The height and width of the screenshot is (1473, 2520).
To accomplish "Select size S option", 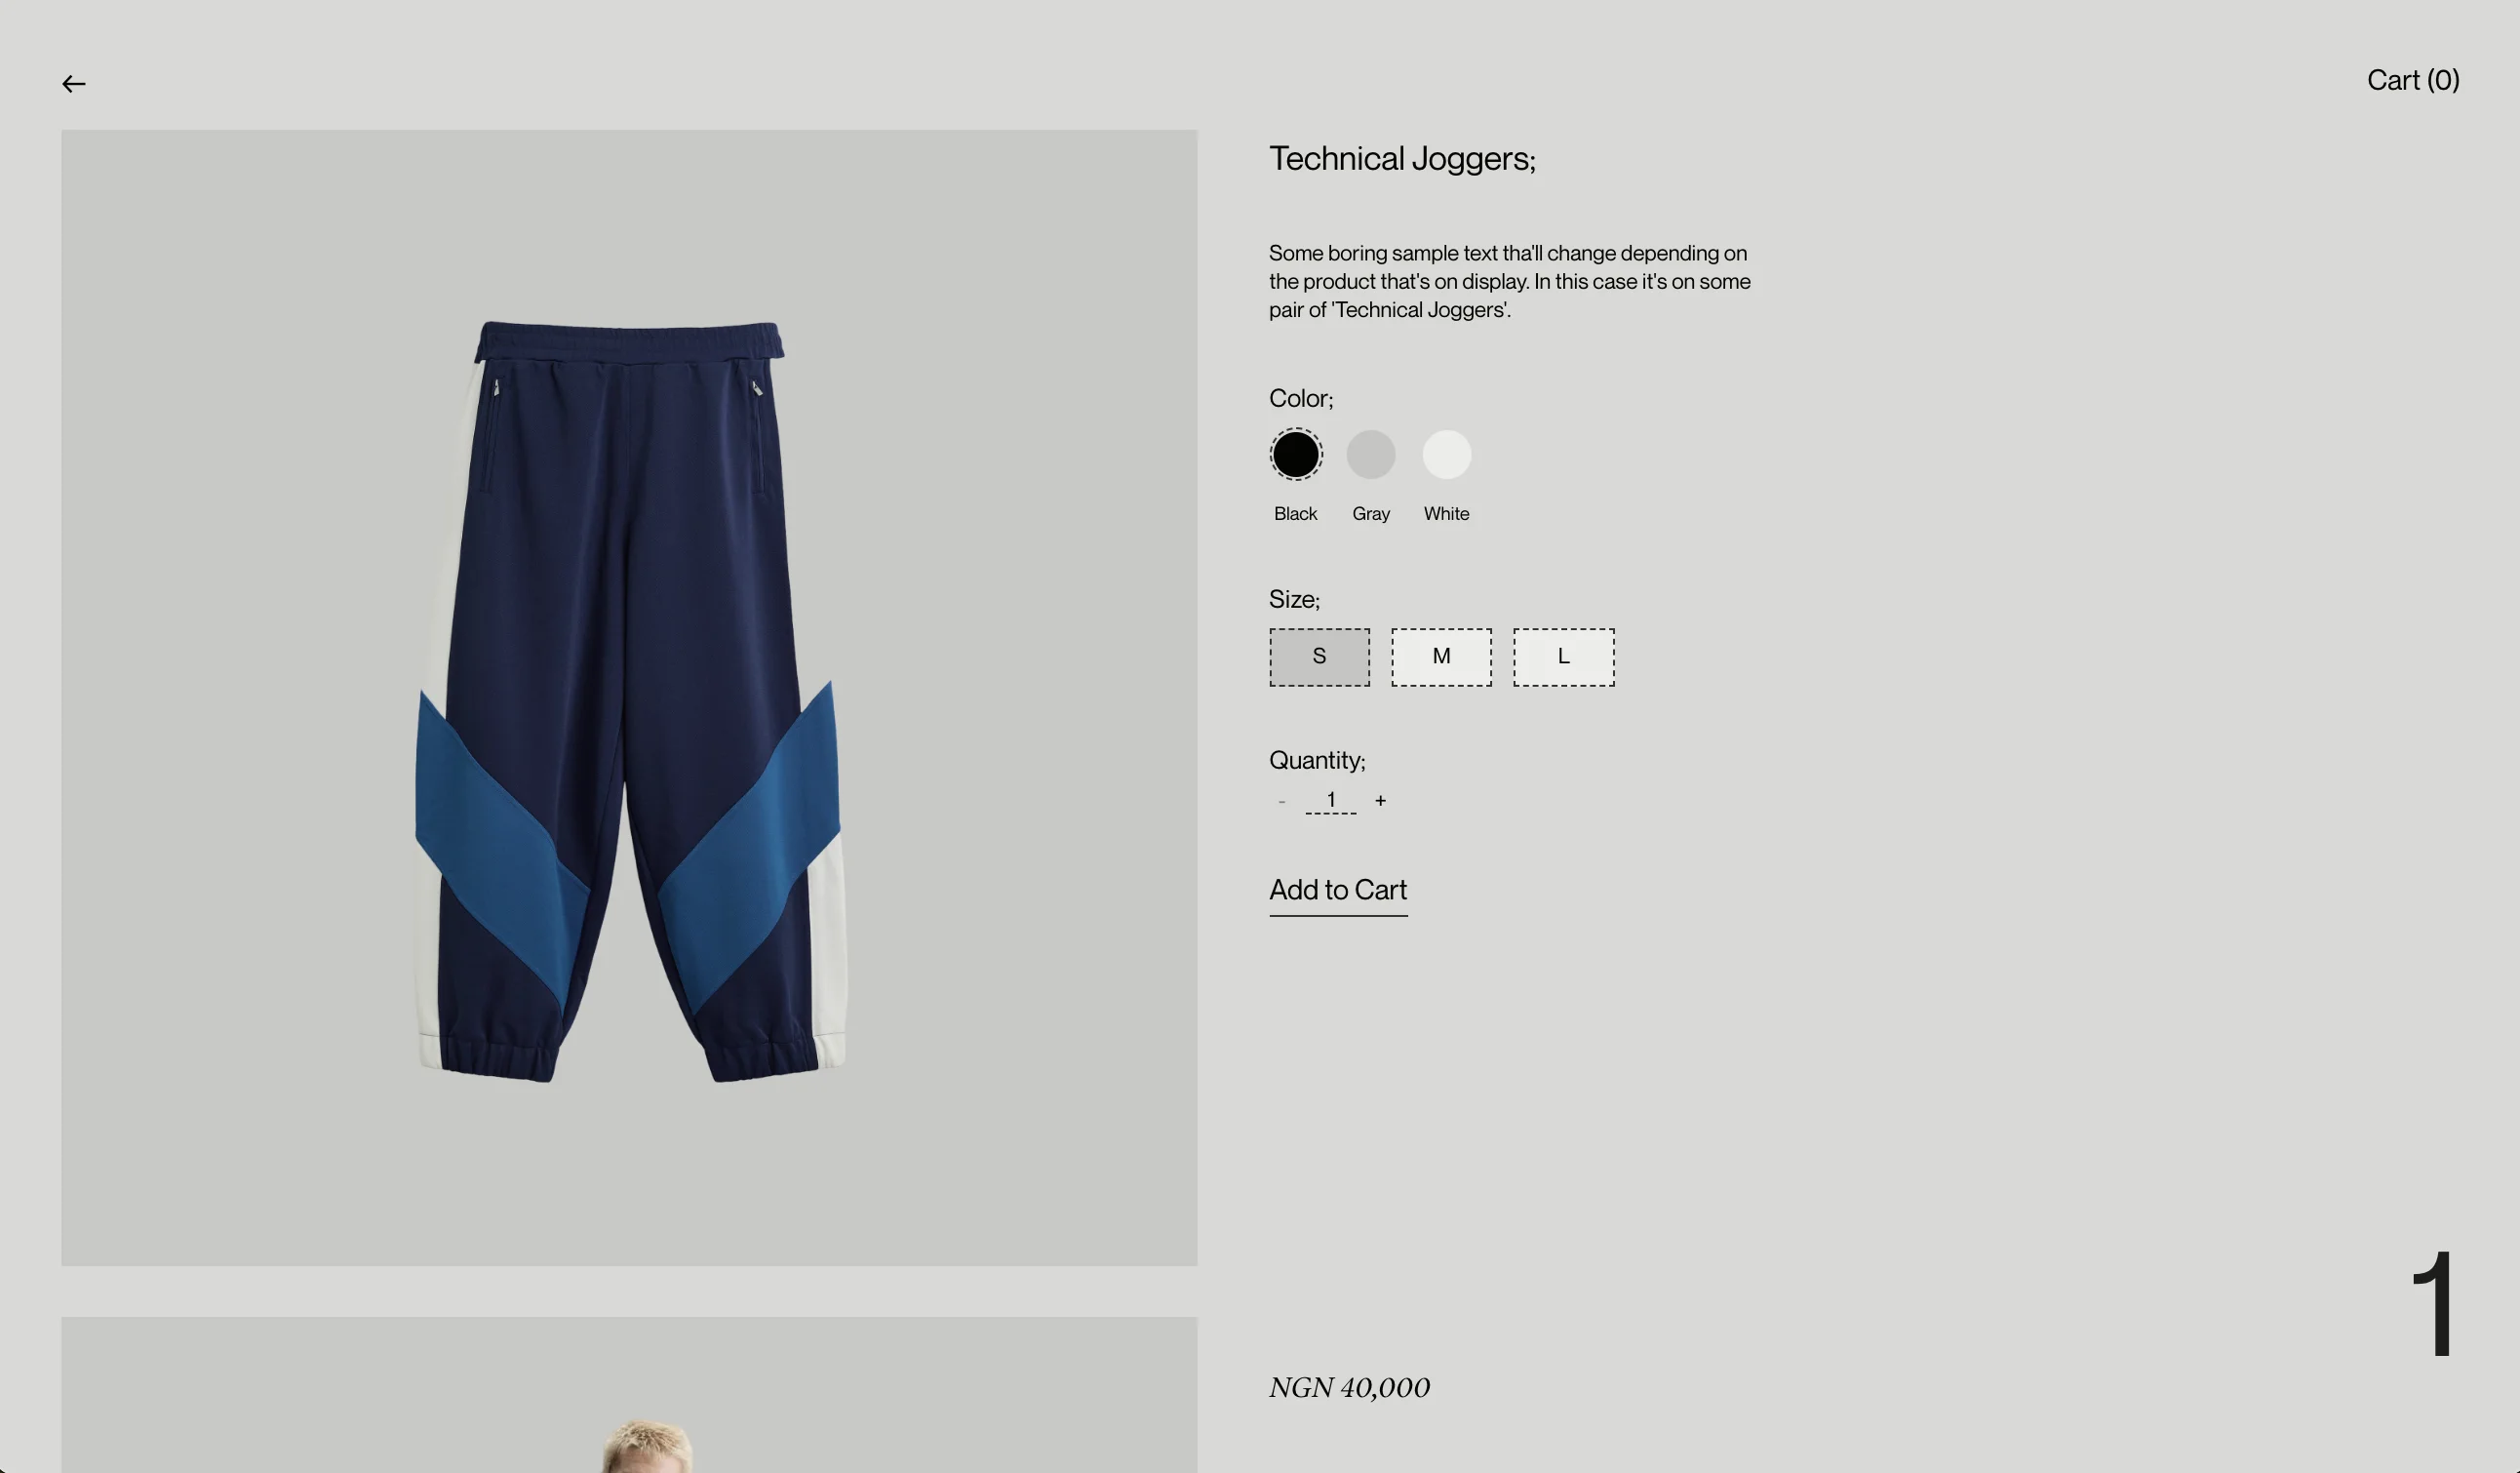I will (1320, 657).
